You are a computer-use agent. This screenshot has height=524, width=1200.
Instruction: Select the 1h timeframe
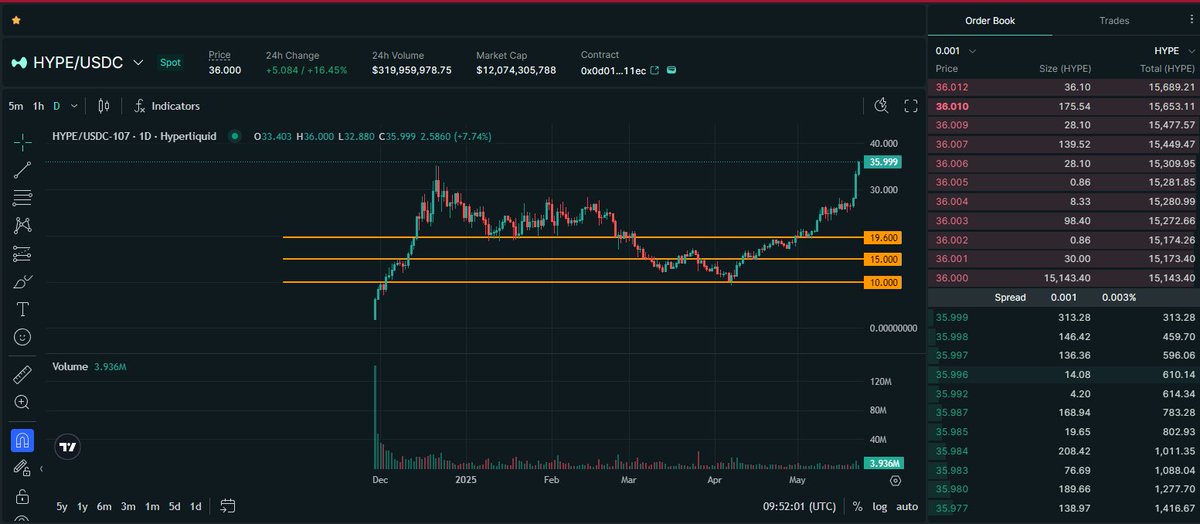tap(38, 106)
